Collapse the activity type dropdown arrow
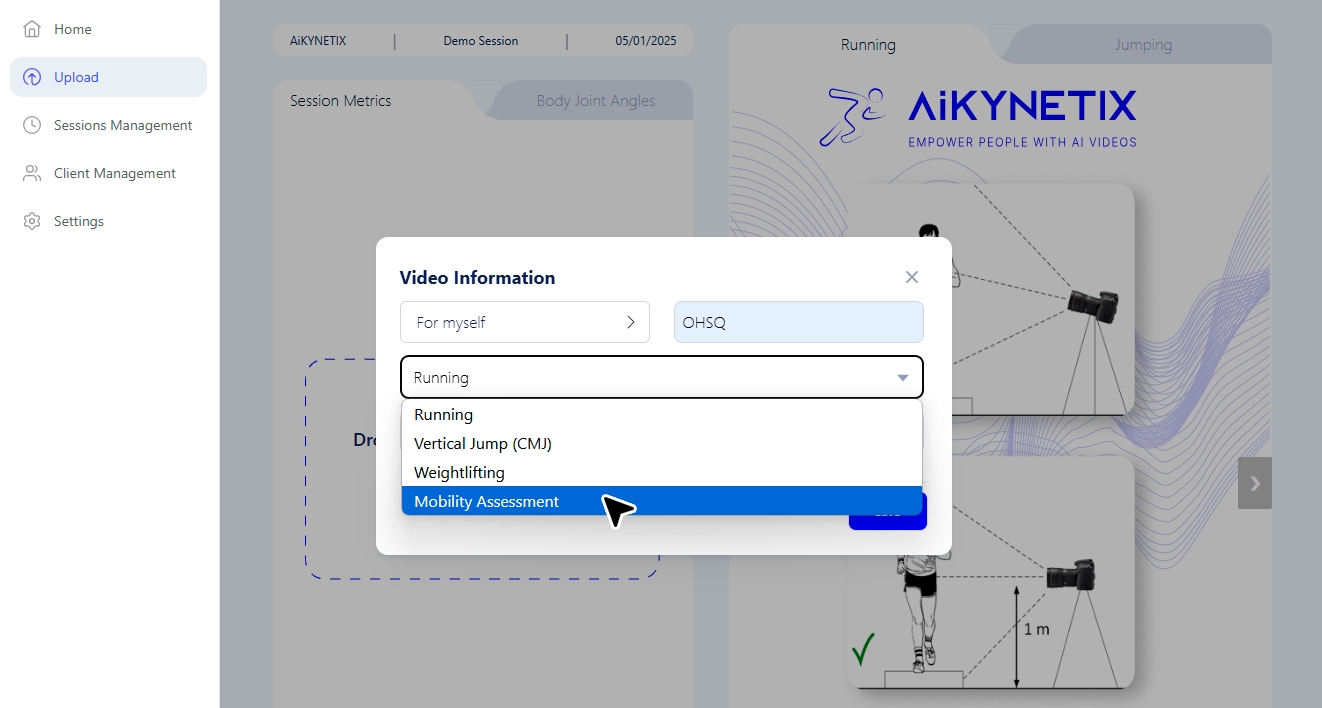 coord(902,378)
